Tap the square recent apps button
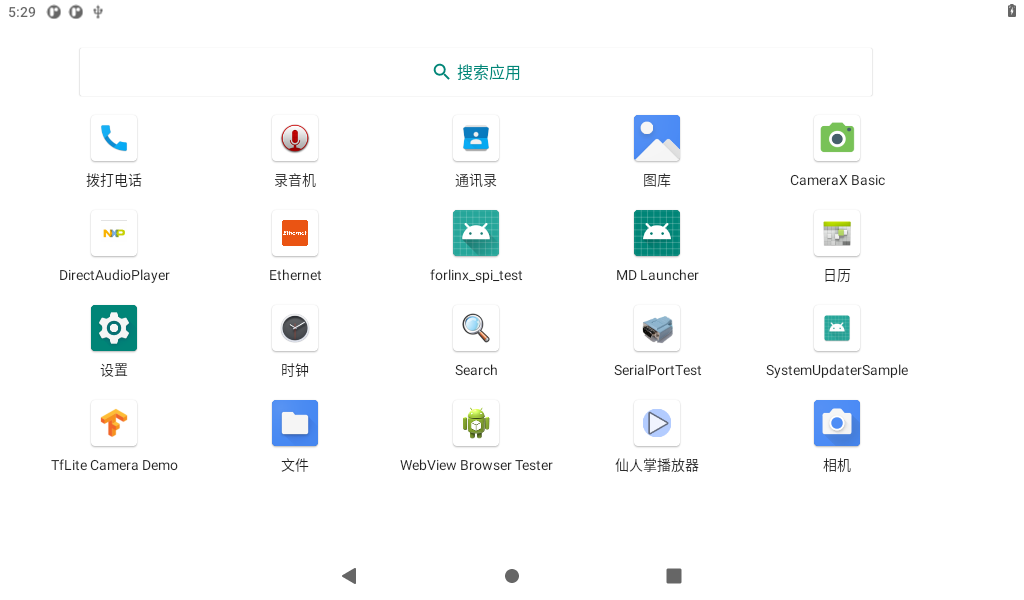Image resolution: width=1024 pixels, height=600 pixels. click(x=674, y=576)
